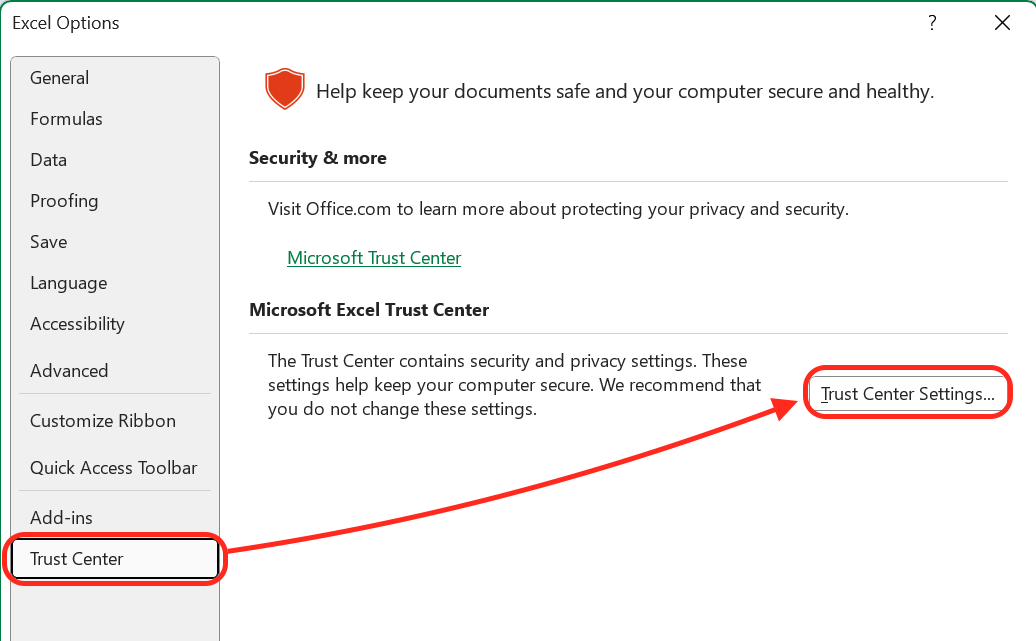Click the Excel Options title bar

(x=400, y=23)
